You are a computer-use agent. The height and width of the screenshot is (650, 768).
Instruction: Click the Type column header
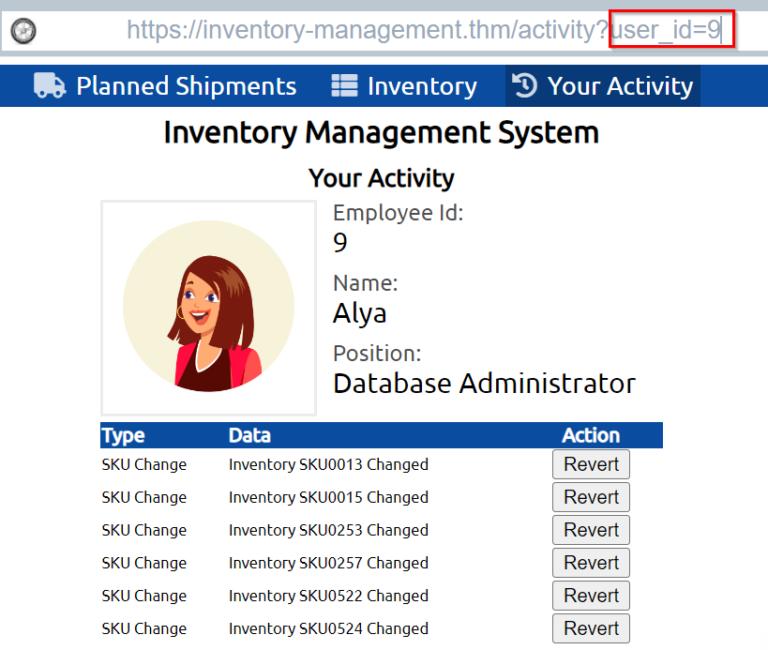tap(123, 436)
